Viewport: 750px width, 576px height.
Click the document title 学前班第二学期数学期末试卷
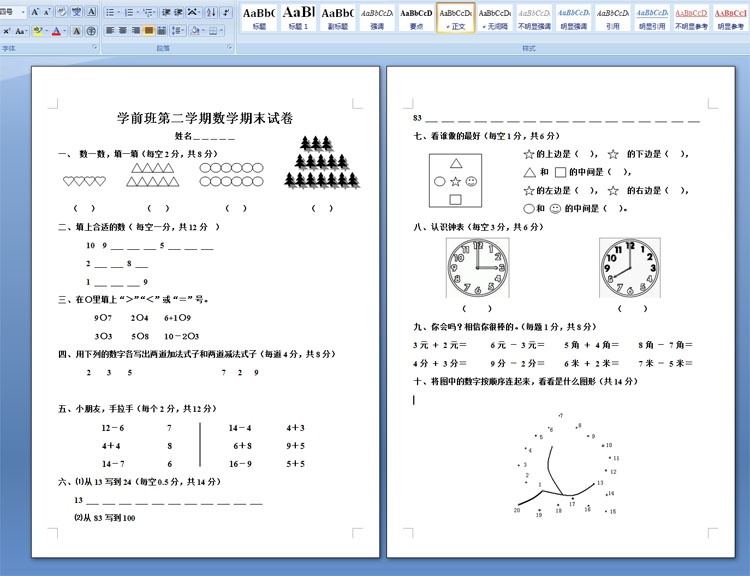(205, 118)
